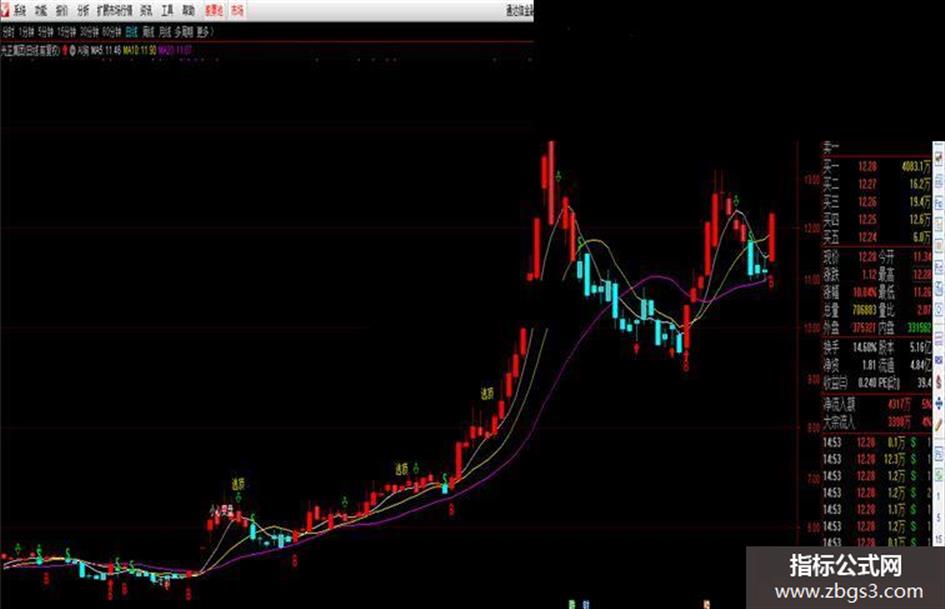Select the 周线 weekly period tab
This screenshot has height=609, width=945.
pos(148,31)
